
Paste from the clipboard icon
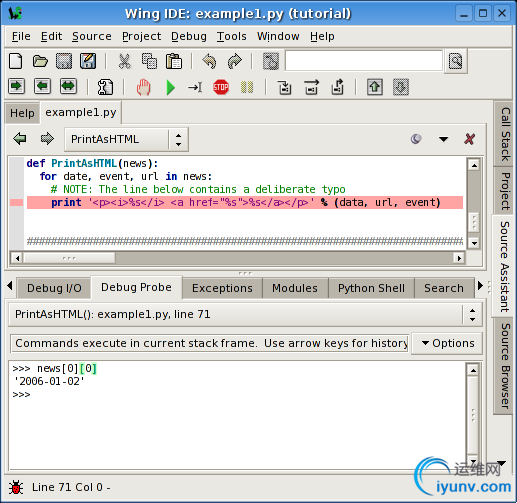point(174,61)
